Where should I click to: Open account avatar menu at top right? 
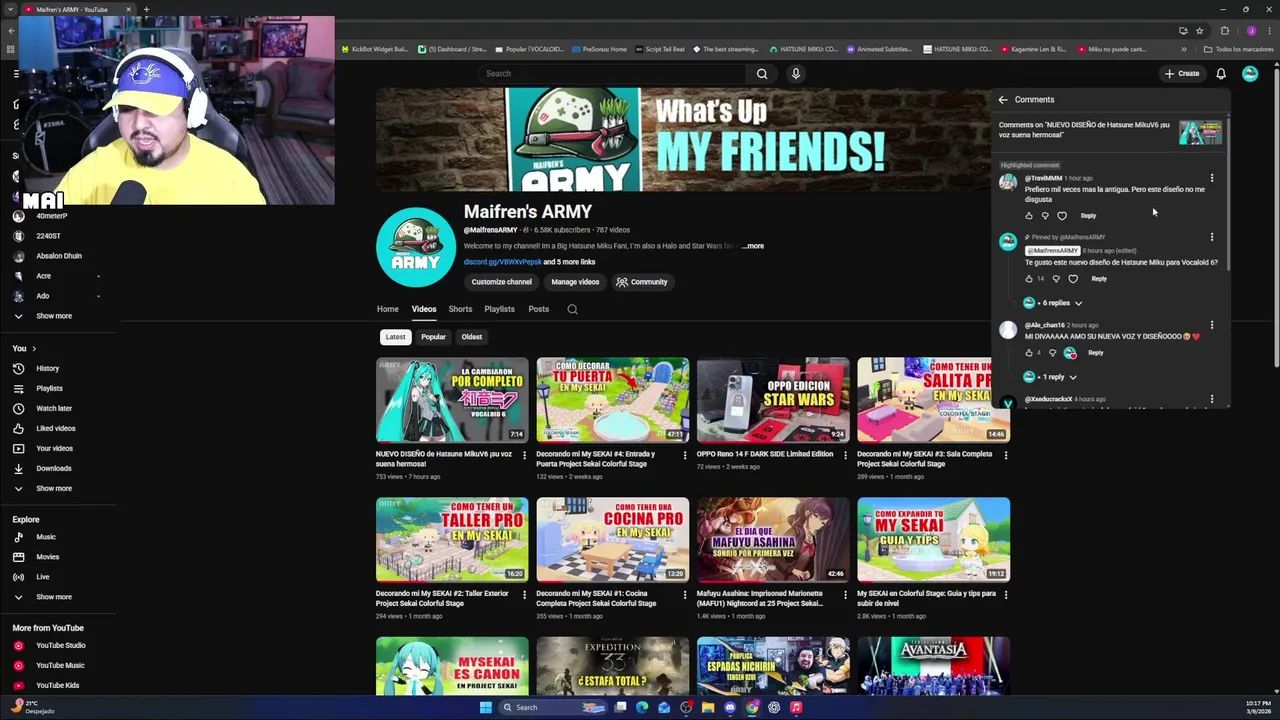[x=1250, y=73]
